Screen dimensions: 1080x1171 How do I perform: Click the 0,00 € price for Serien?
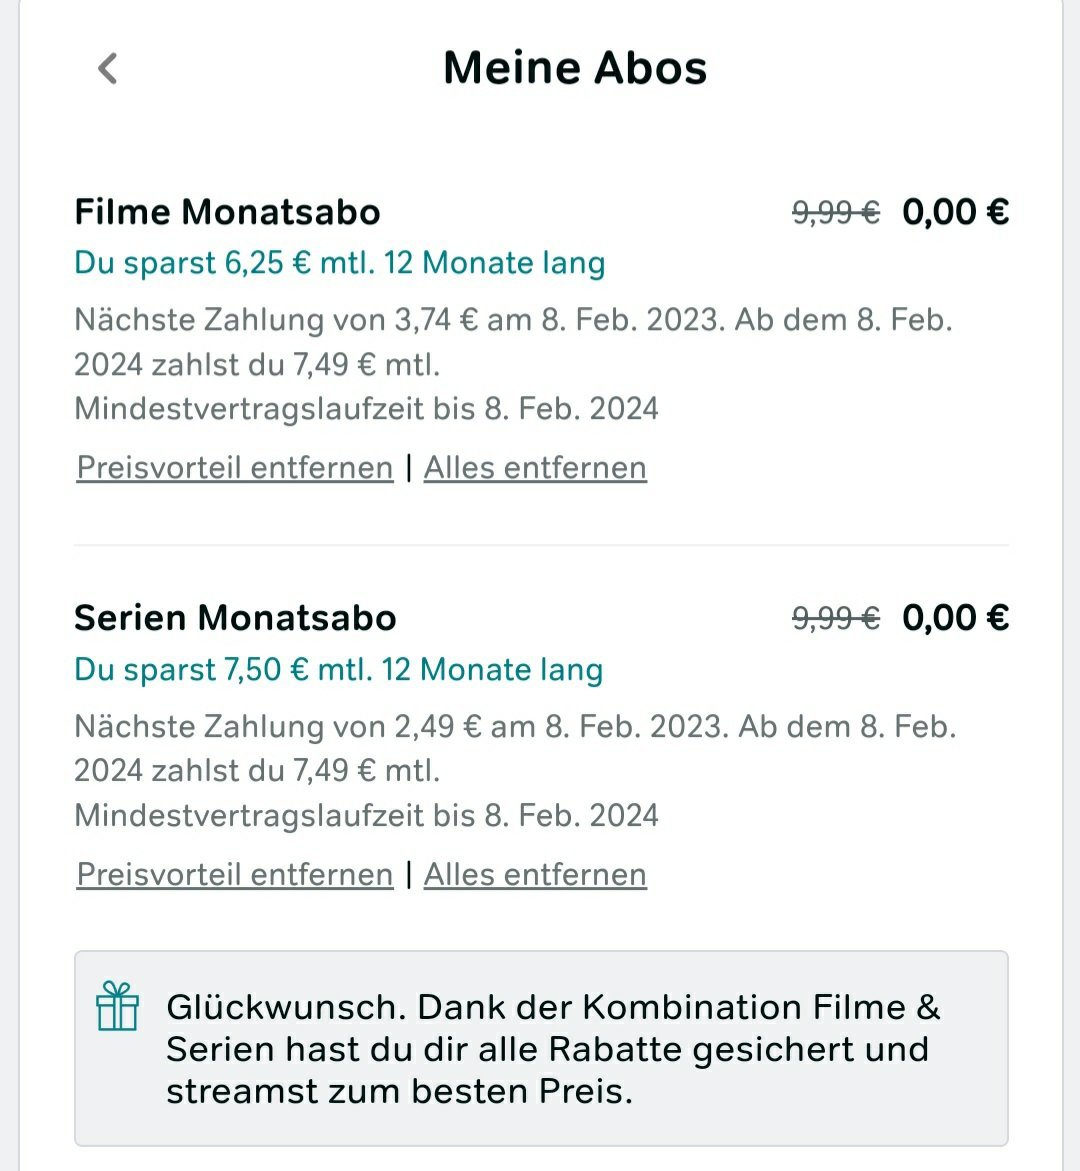955,618
